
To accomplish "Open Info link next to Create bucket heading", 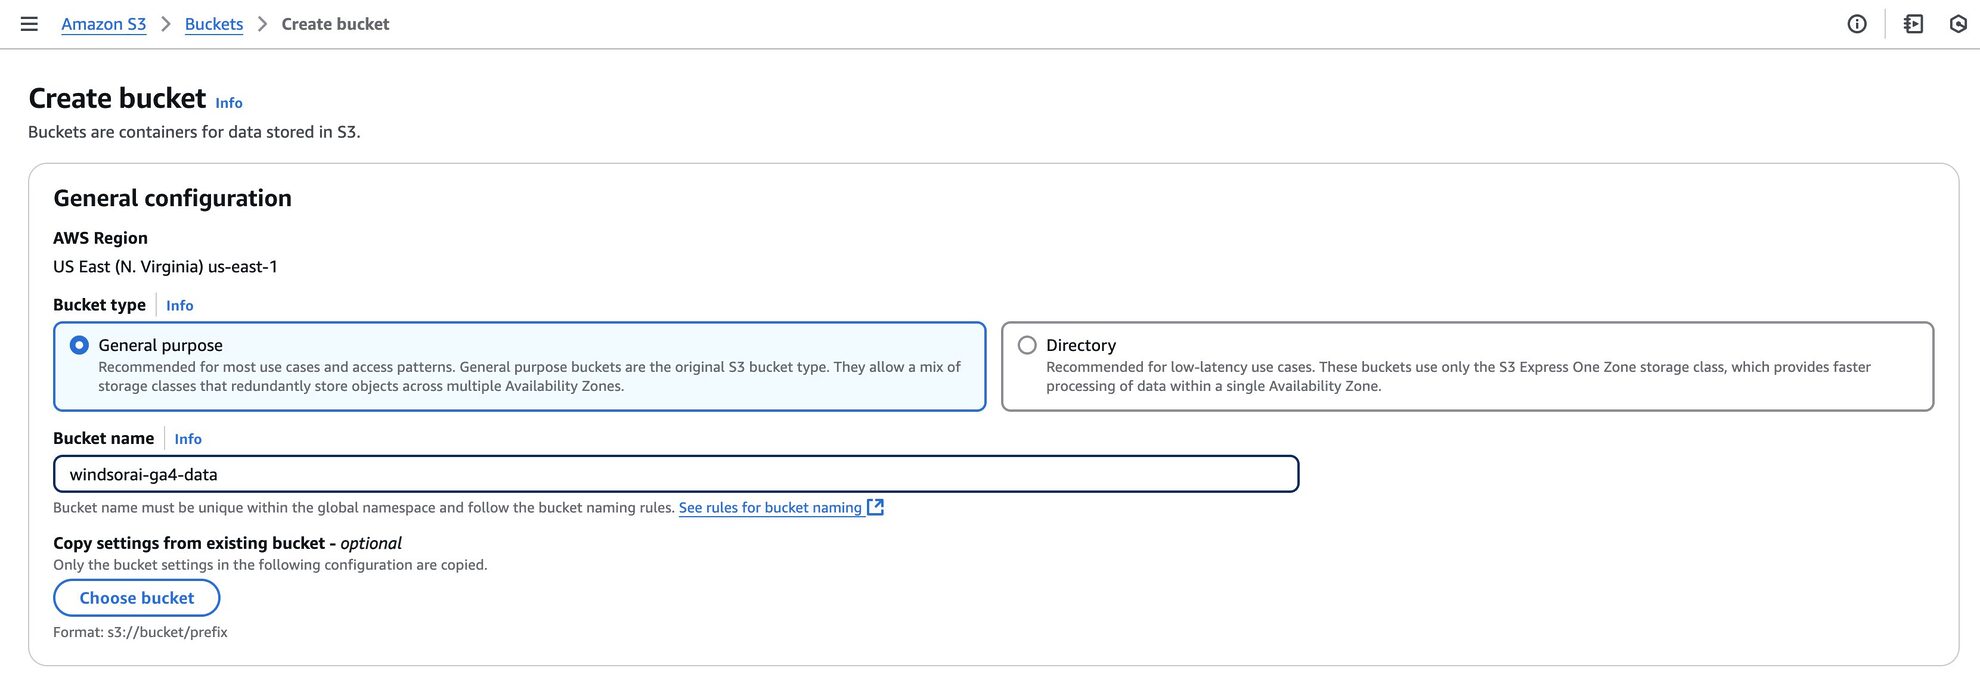I will pyautogui.click(x=229, y=103).
